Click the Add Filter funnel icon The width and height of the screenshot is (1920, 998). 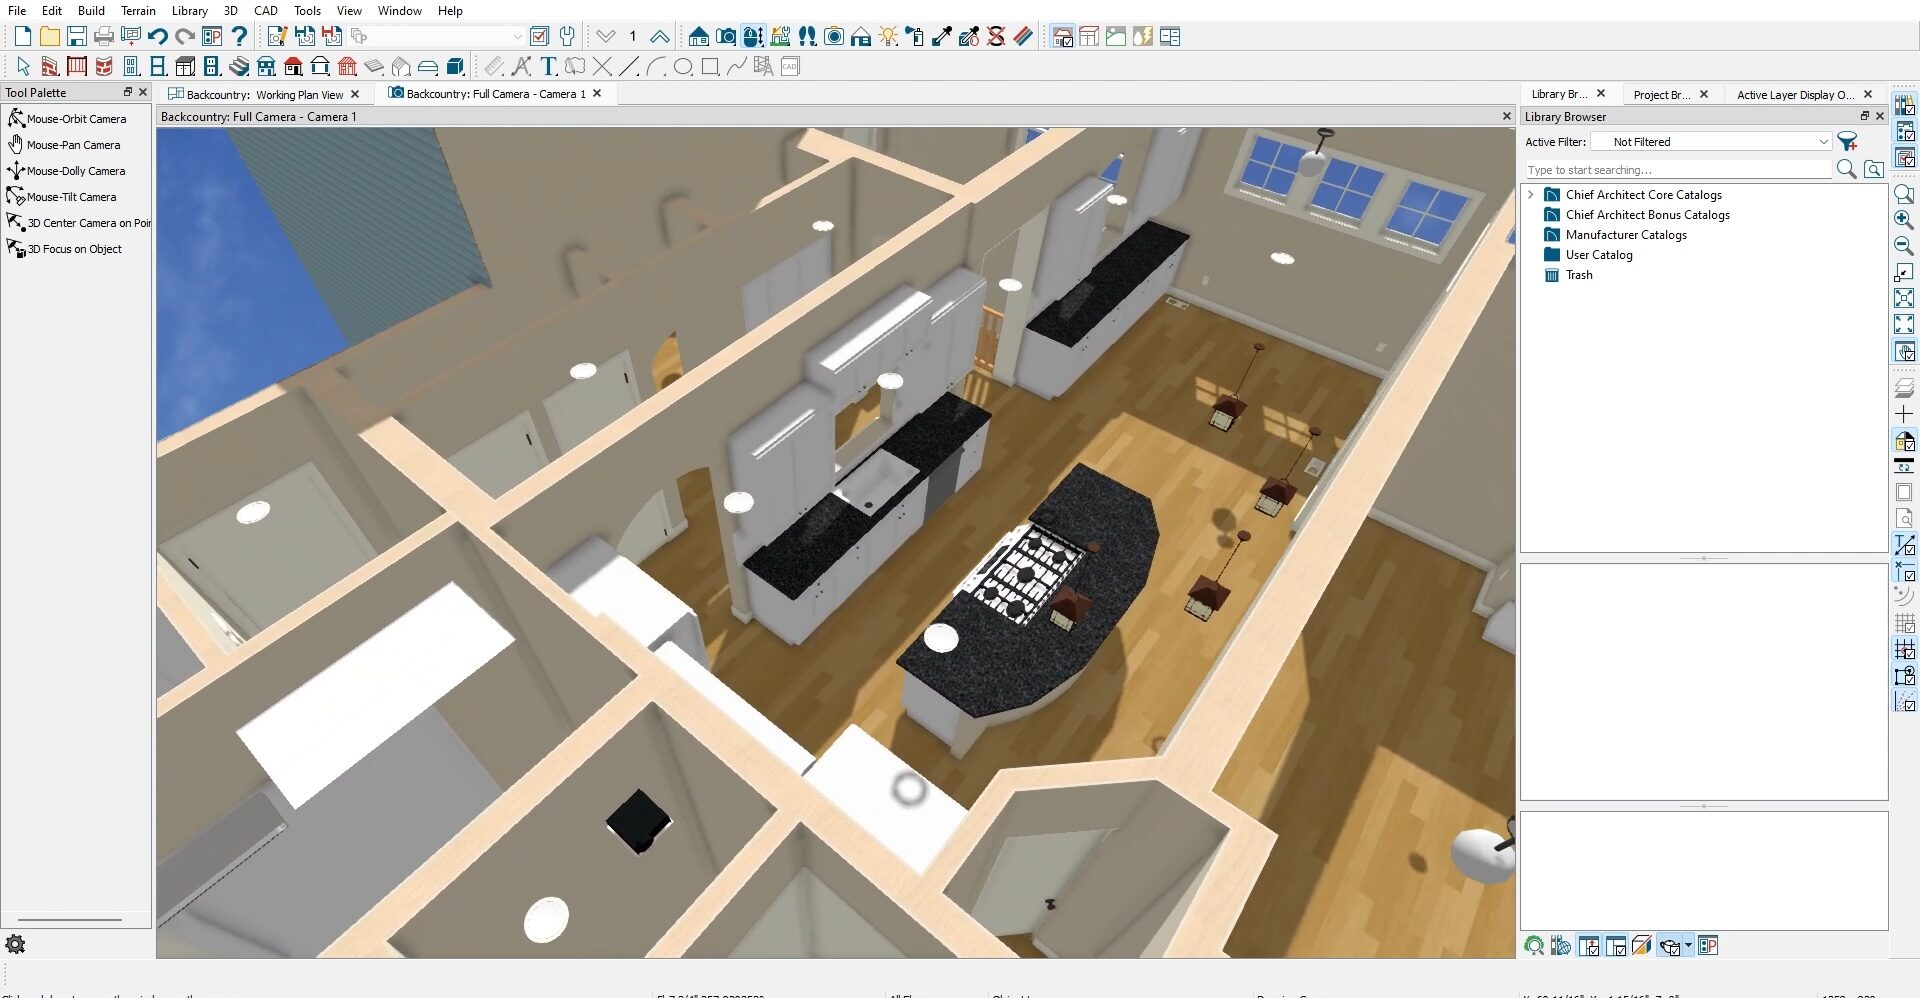(x=1847, y=142)
